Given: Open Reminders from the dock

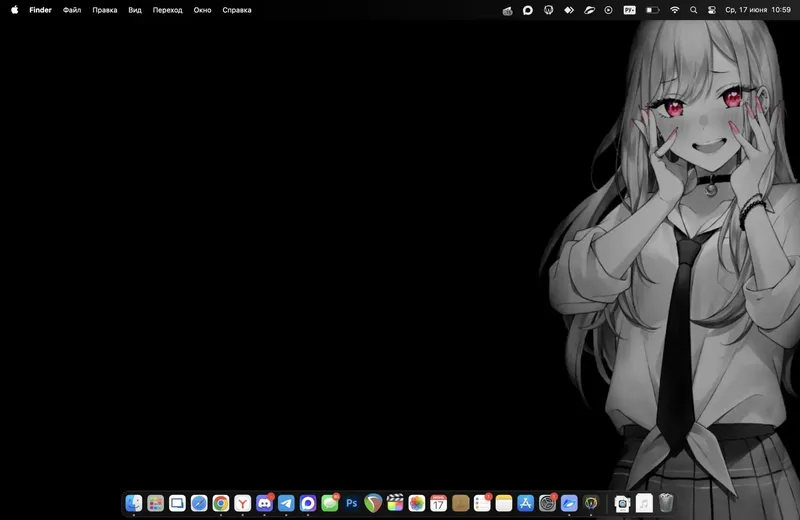Looking at the screenshot, I should 482,503.
